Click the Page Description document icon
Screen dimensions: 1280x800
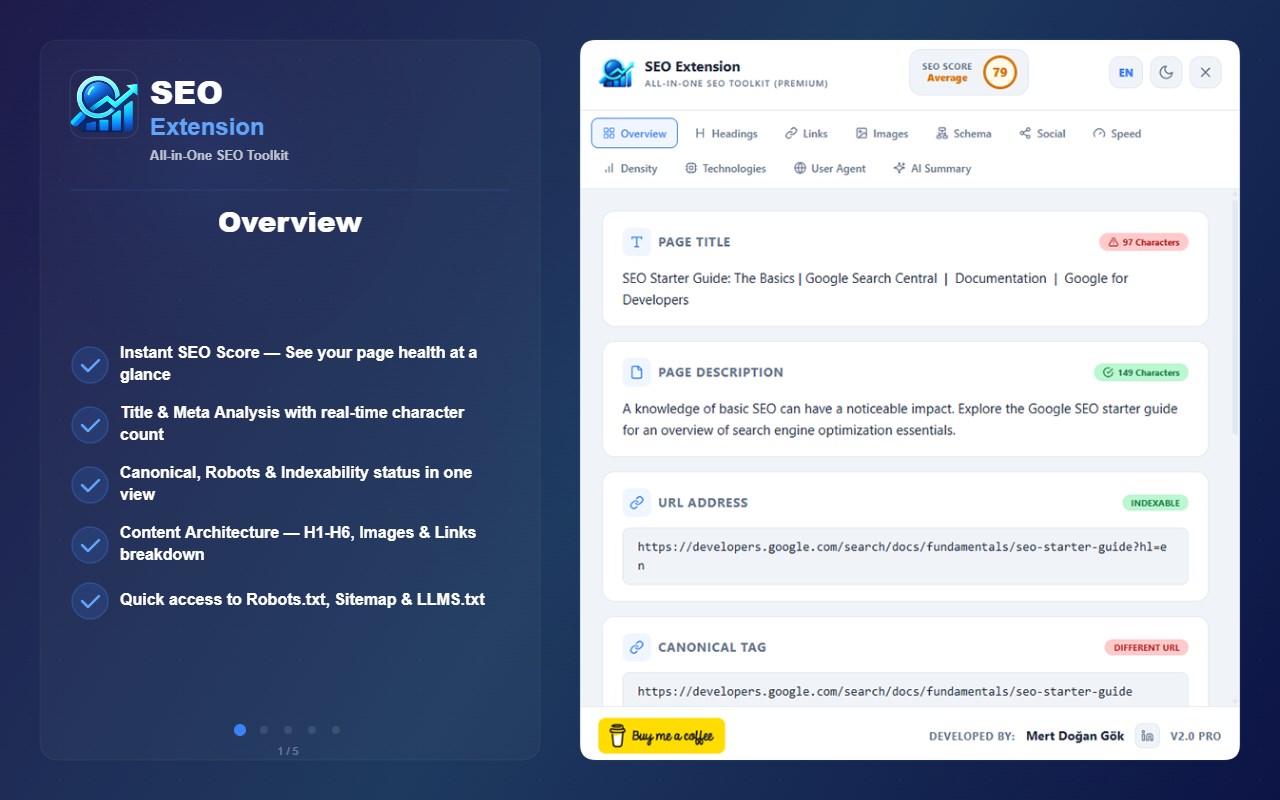pyautogui.click(x=636, y=372)
